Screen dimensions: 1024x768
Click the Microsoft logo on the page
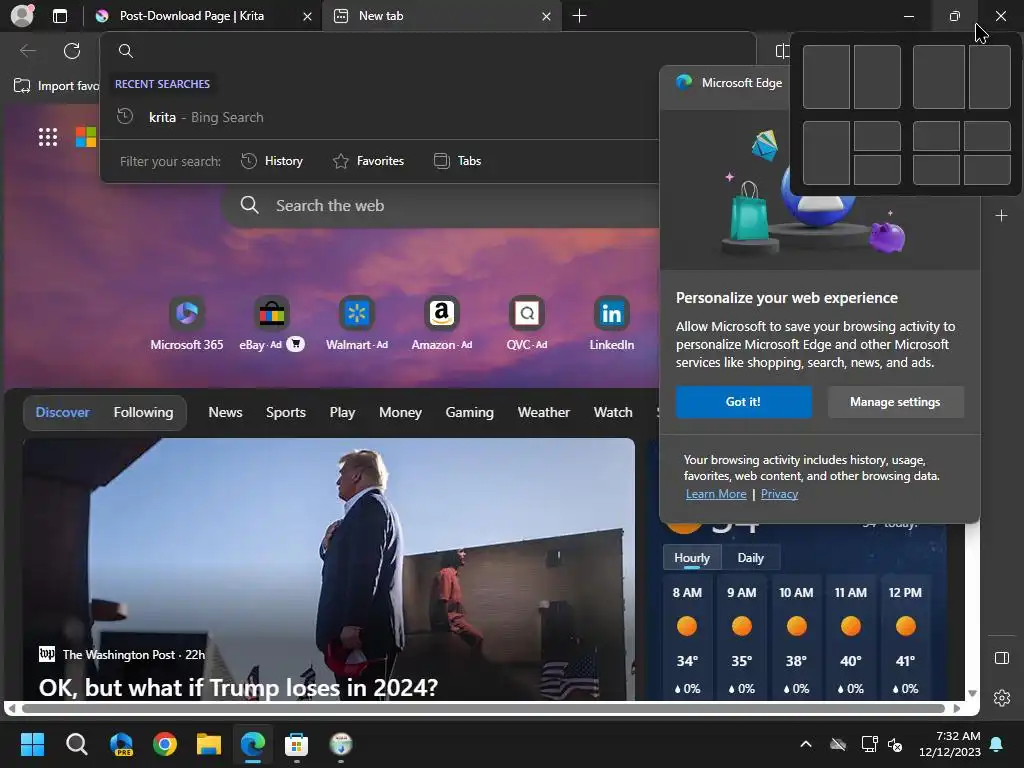[x=86, y=137]
